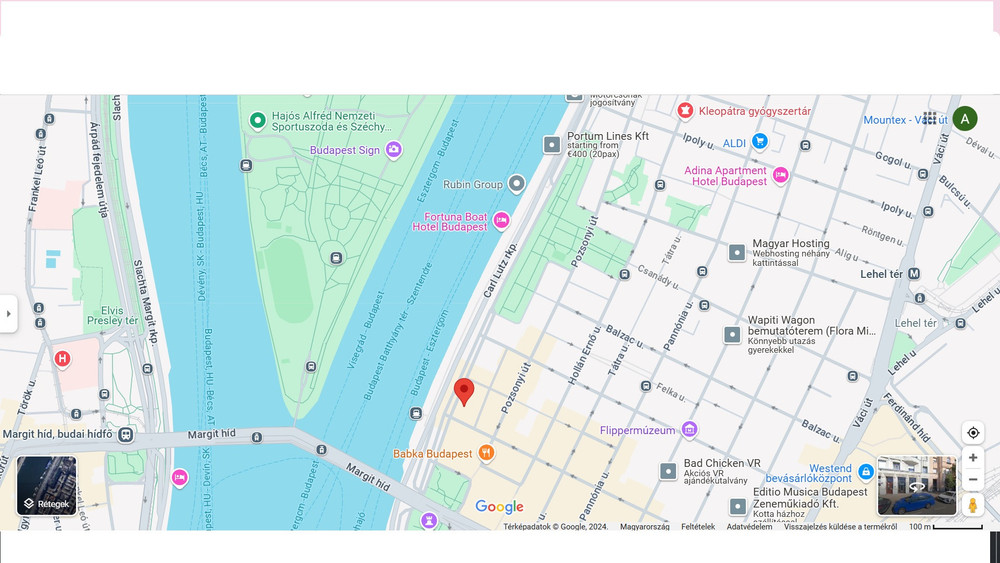Open the Editio Musica Budapest marker
1000x563 pixels.
click(x=737, y=507)
